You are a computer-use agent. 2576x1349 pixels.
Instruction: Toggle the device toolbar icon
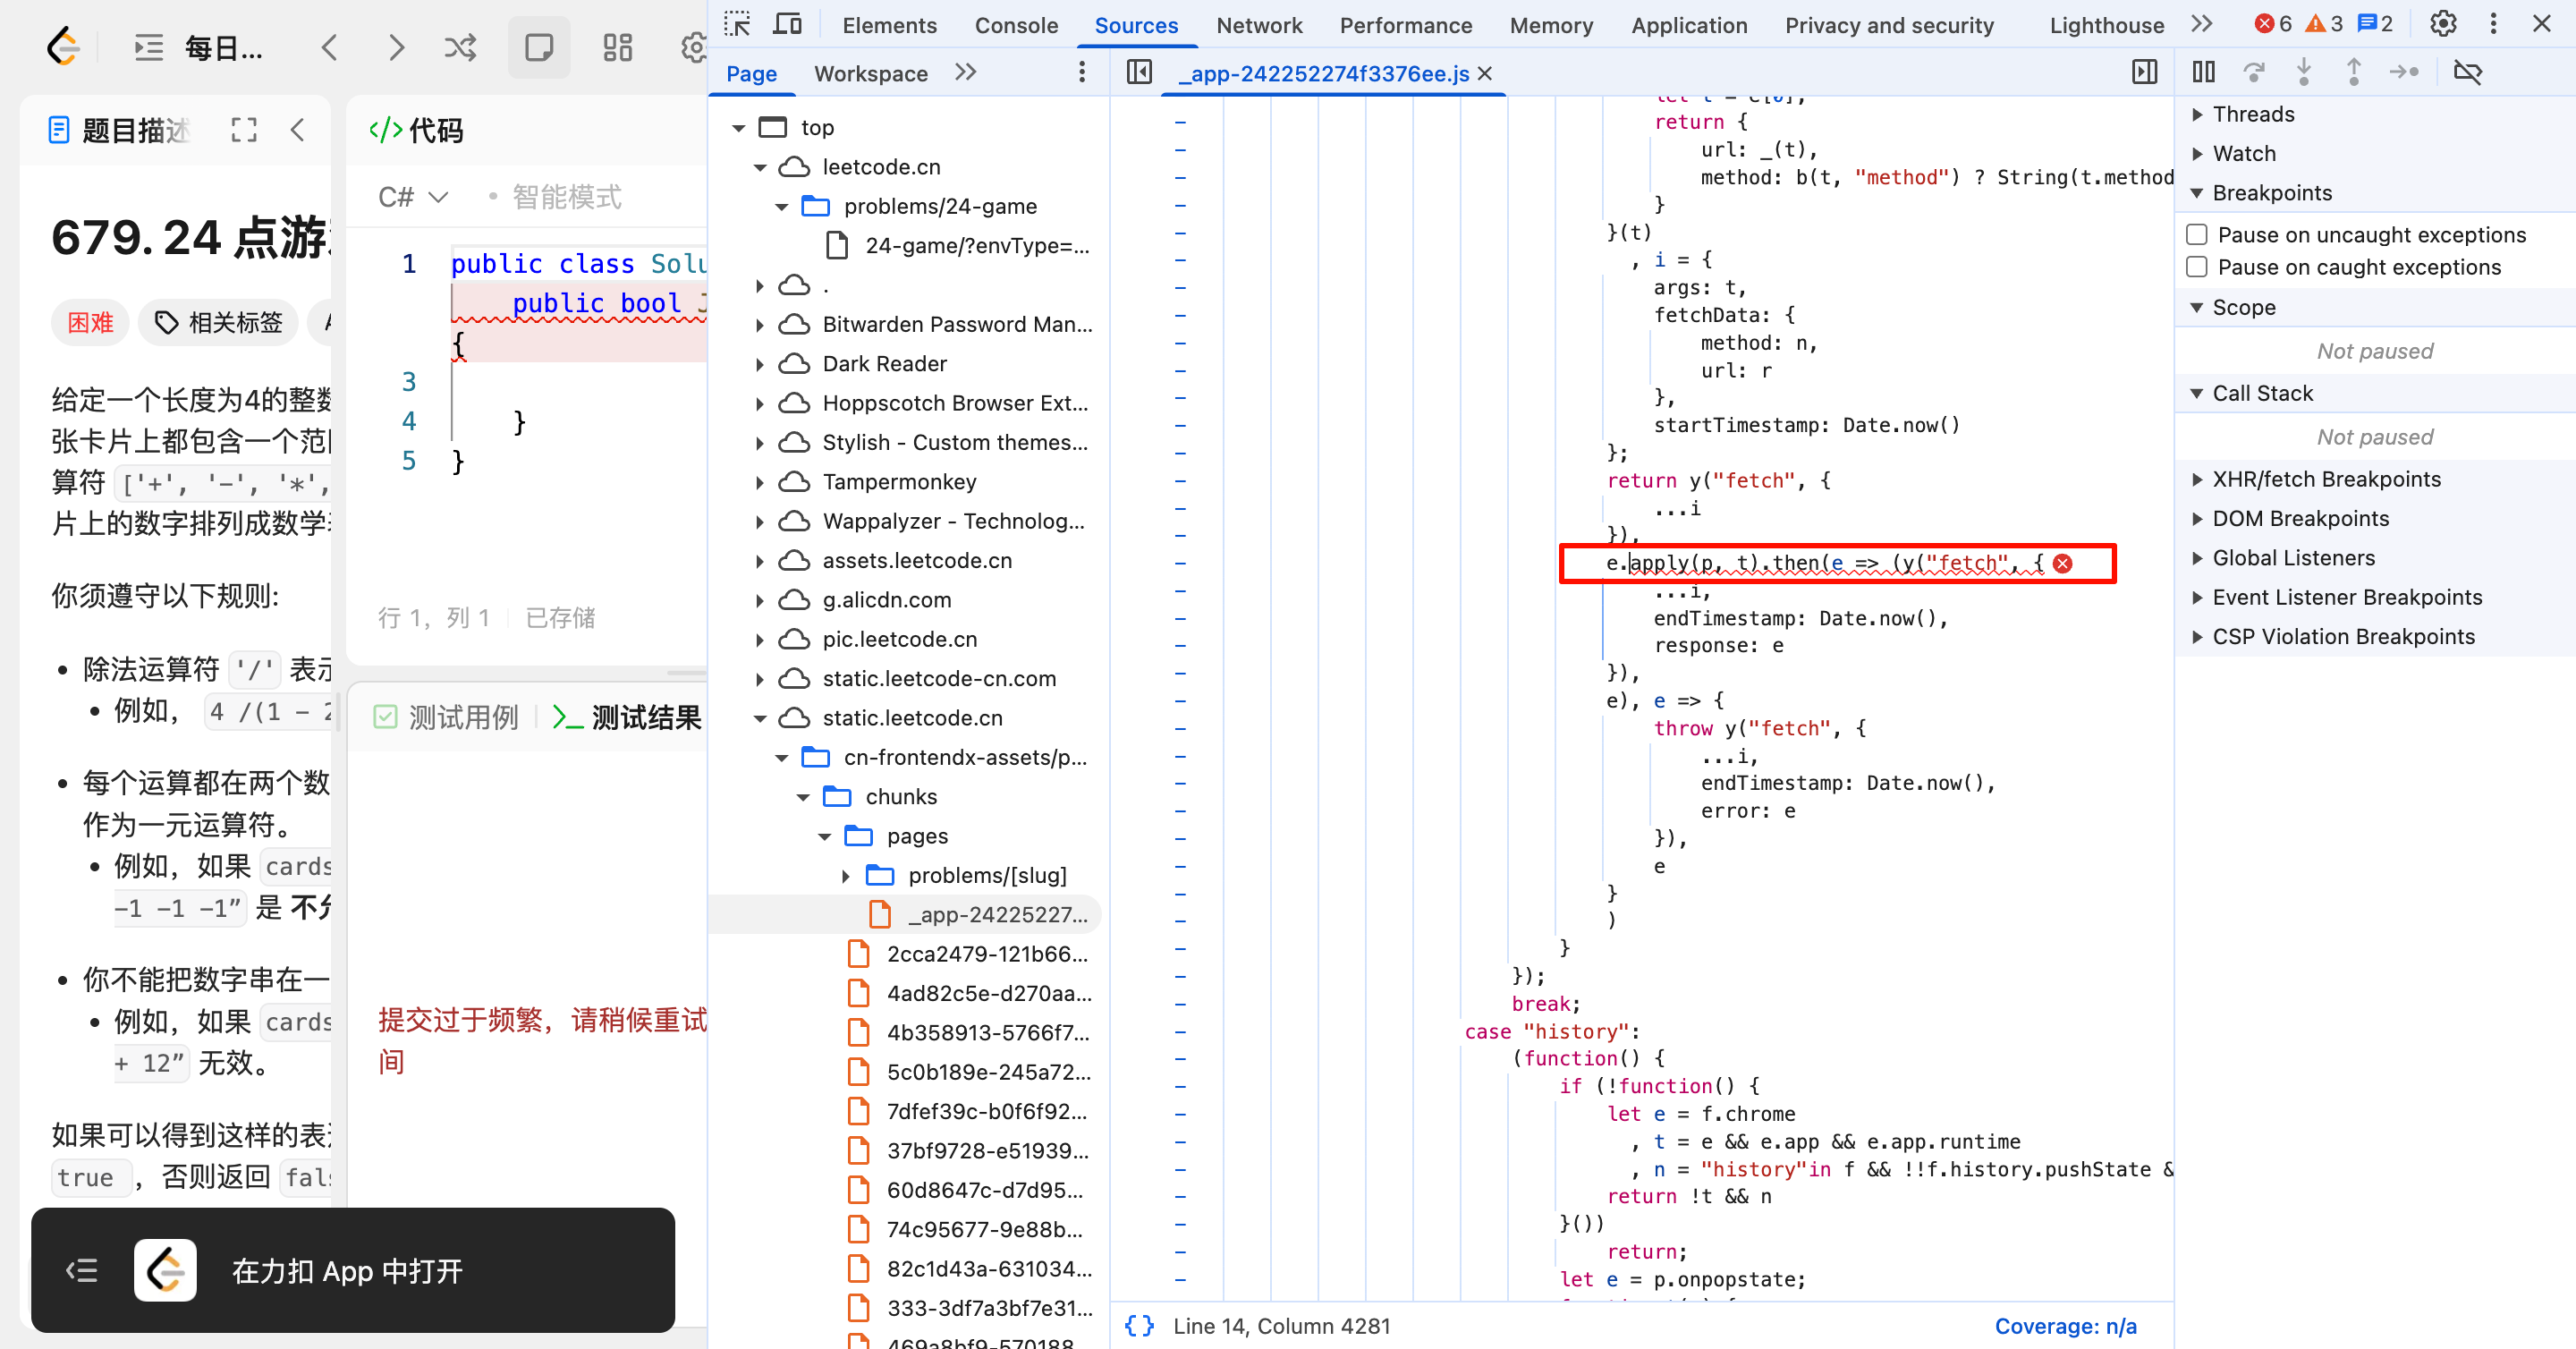(788, 24)
